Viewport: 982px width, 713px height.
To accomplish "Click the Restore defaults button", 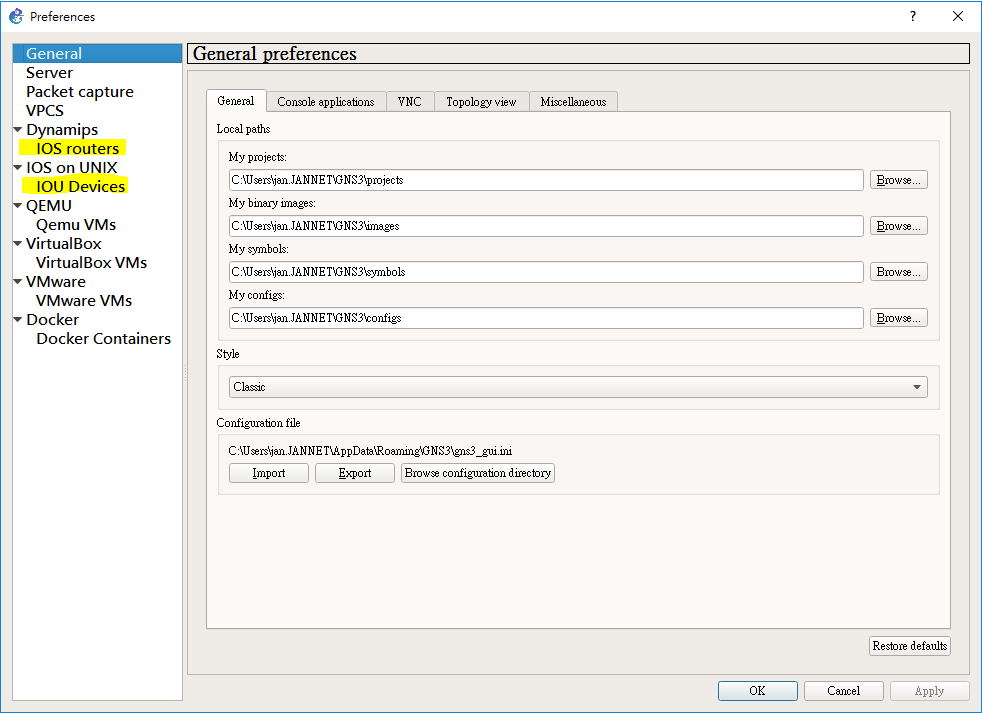I will tap(909, 646).
